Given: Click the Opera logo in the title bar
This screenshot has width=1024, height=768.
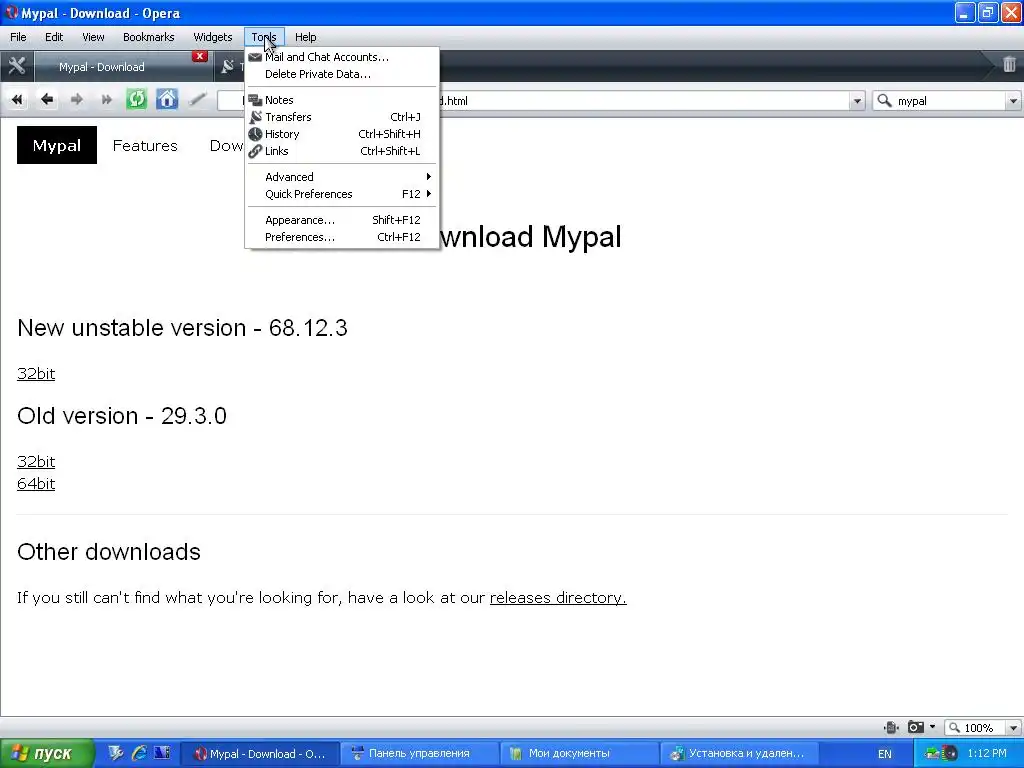Looking at the screenshot, I should (x=12, y=12).
